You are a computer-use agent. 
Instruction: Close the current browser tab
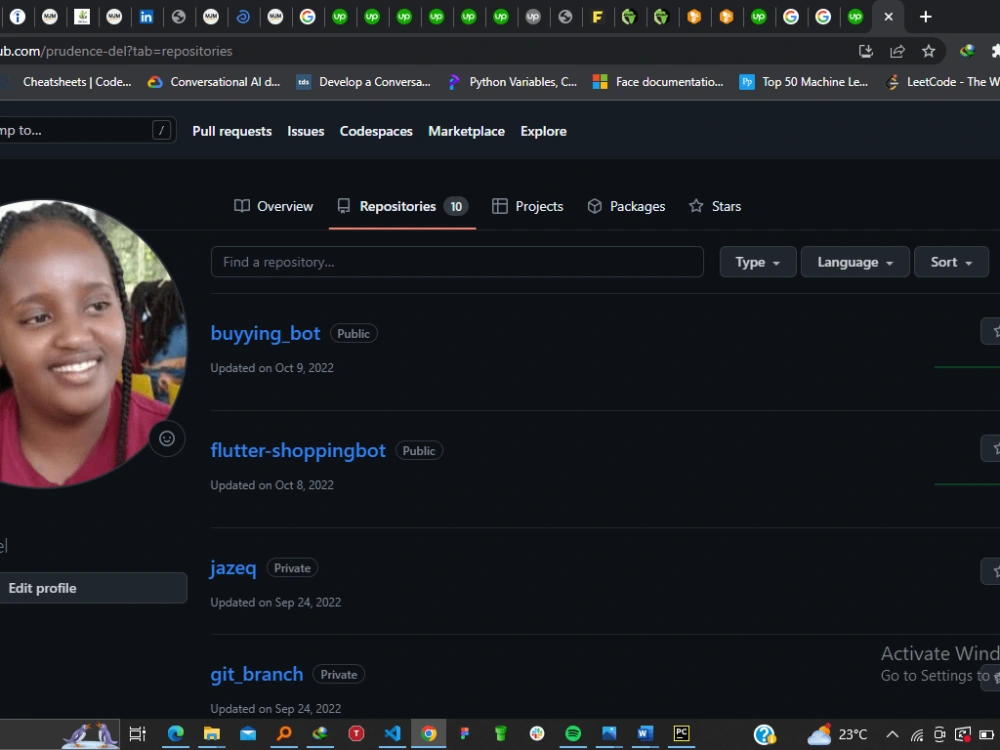[x=888, y=17]
